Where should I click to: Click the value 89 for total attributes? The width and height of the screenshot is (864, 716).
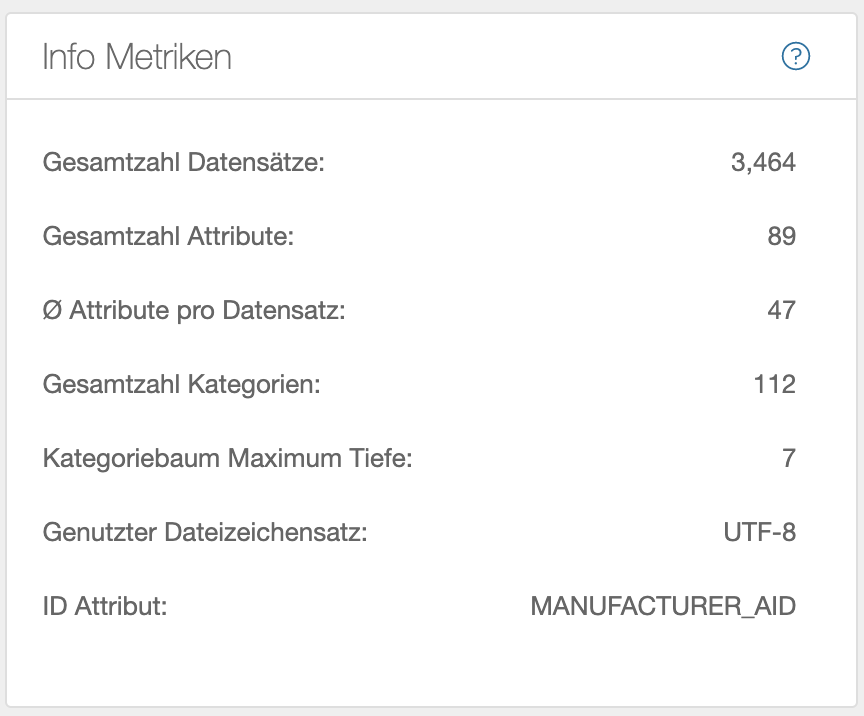[x=781, y=236]
